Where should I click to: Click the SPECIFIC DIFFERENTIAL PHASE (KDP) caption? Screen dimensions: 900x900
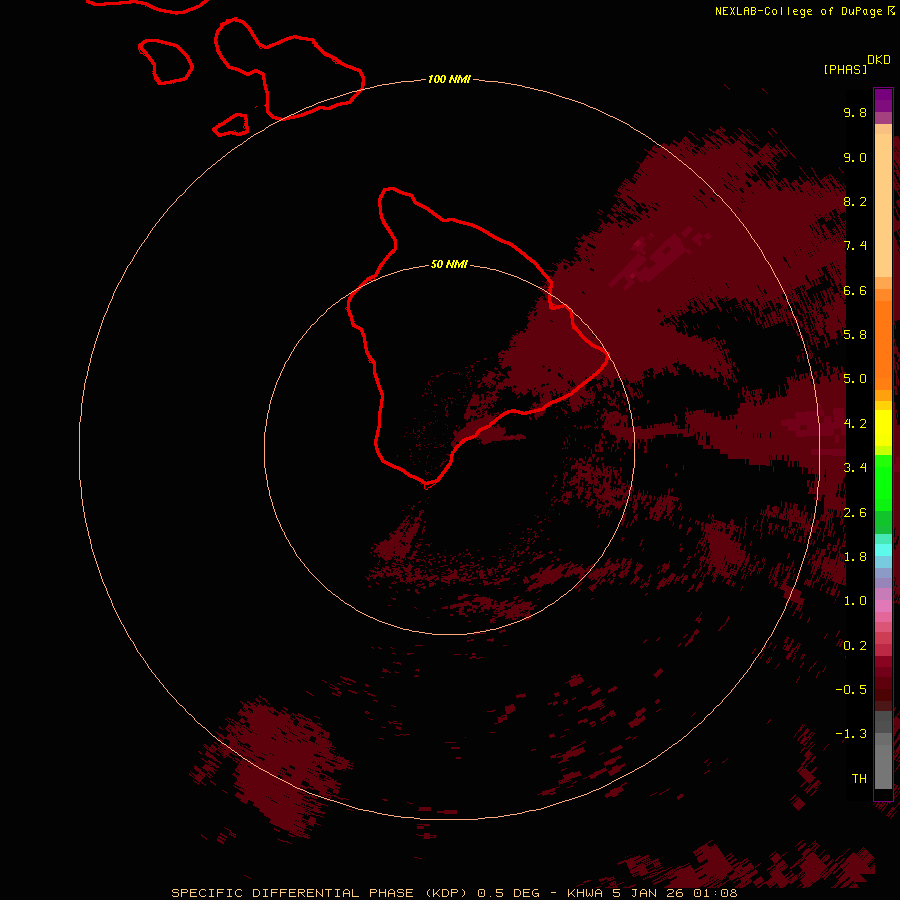pyautogui.click(x=321, y=893)
